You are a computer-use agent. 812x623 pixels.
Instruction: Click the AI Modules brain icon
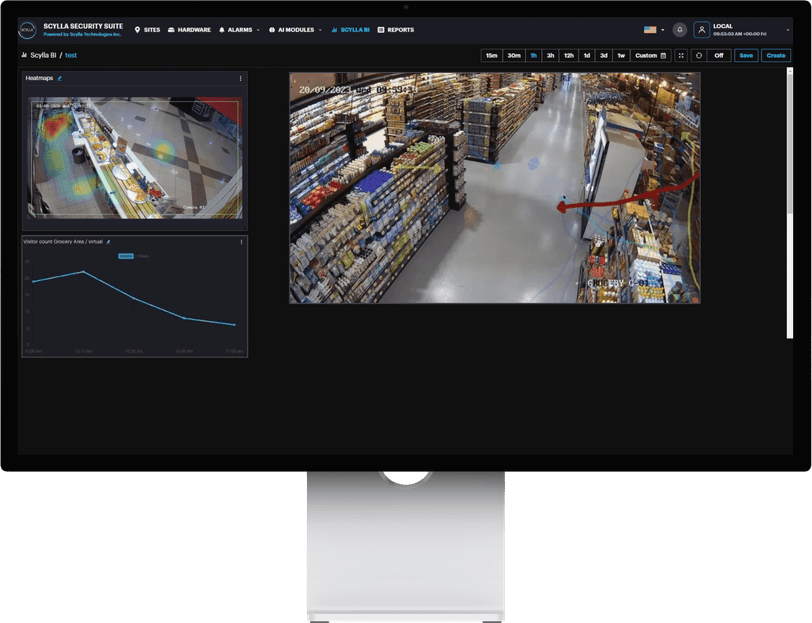tap(272, 30)
